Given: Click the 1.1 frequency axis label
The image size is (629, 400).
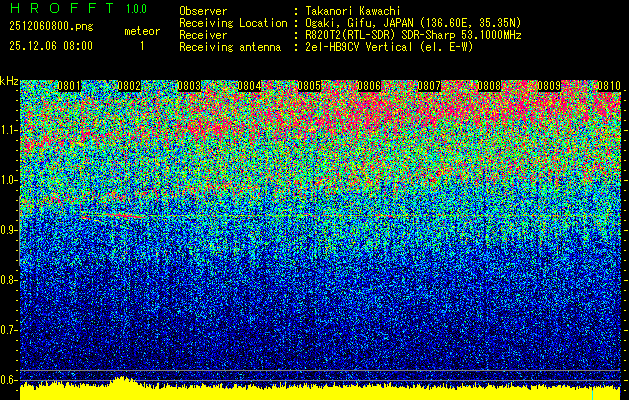Looking at the screenshot, I should [9, 130].
